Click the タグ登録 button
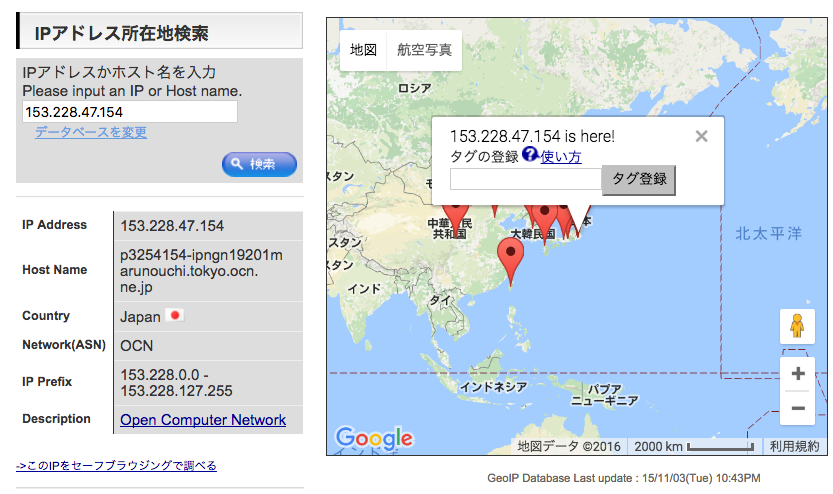 639,180
